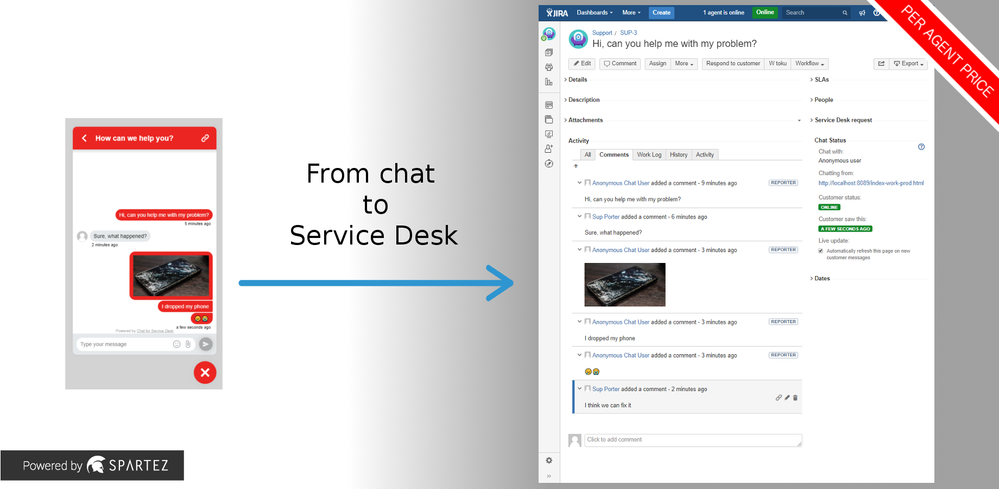Screen dimensions: 999x489
Task: Copy permalink of 'I think we can fix it' comment
Action: click(779, 397)
